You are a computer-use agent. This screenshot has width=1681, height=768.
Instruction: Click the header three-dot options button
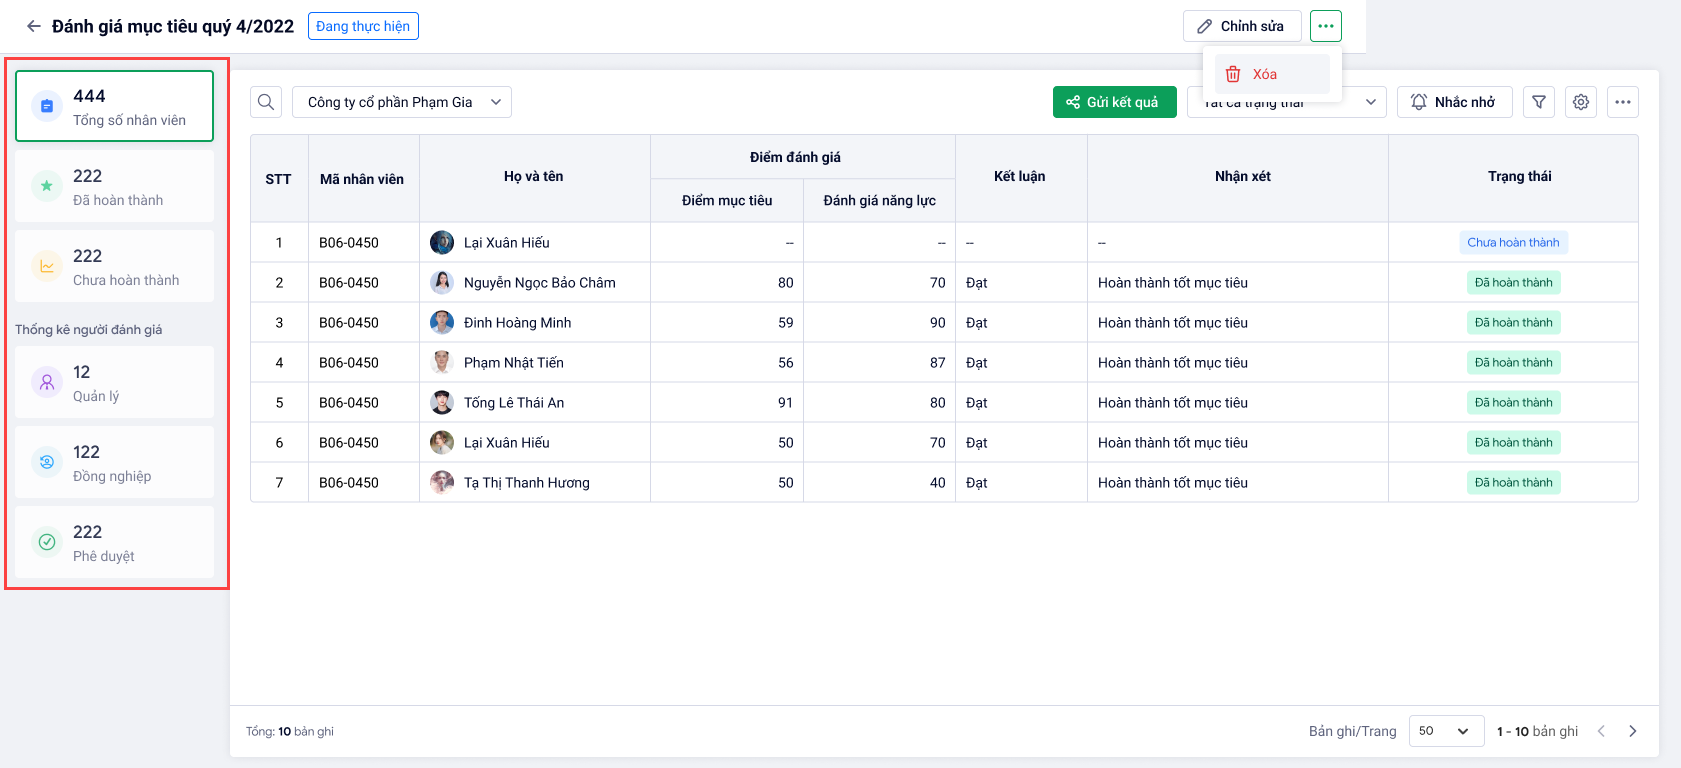click(1326, 26)
